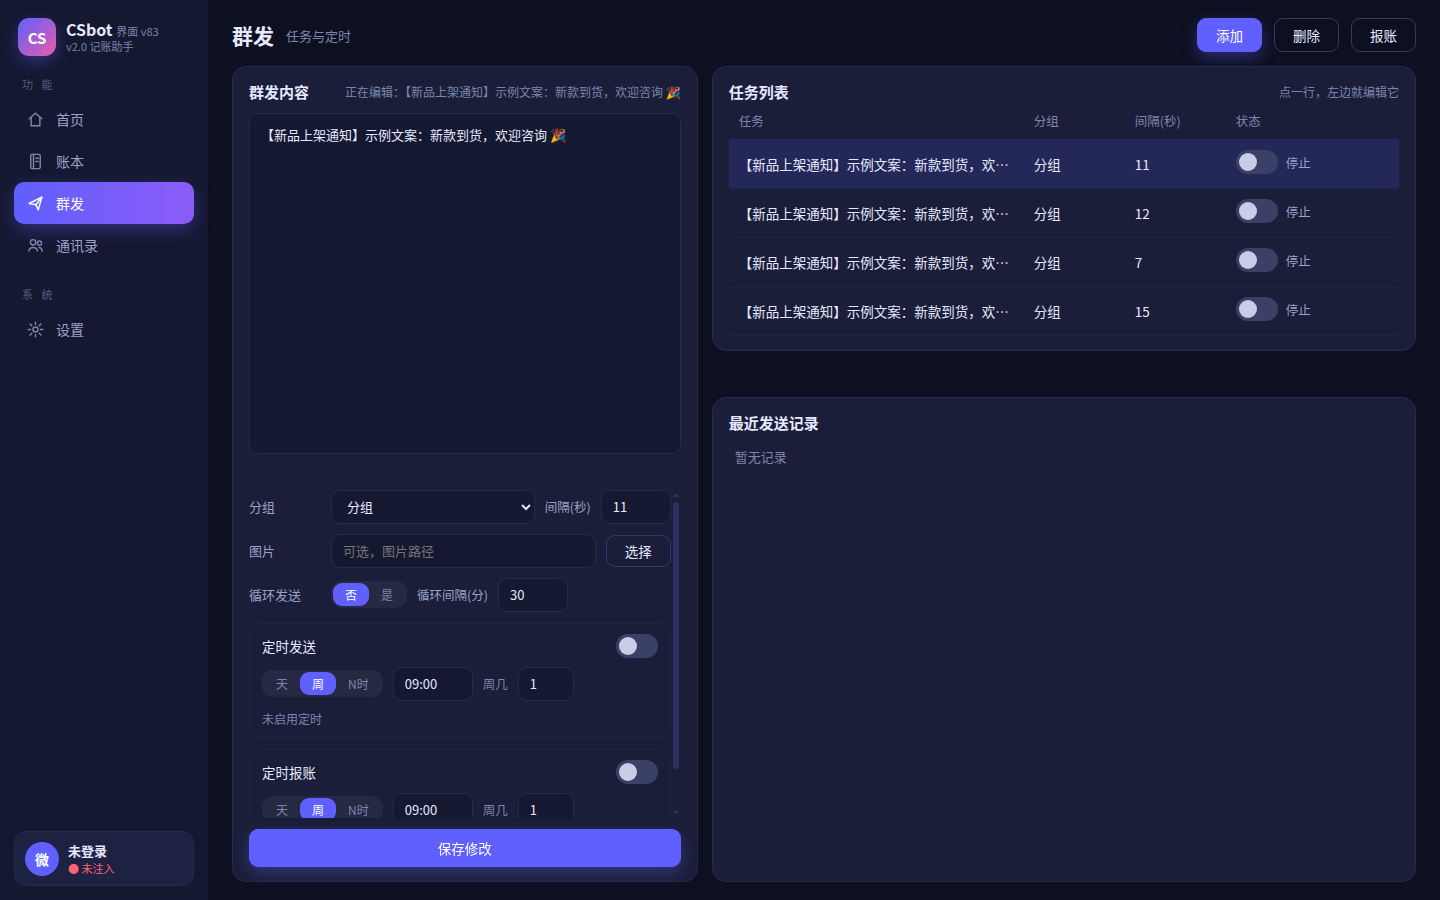Choose N时 in 定时发送 period selector
1440x900 pixels.
coord(358,684)
